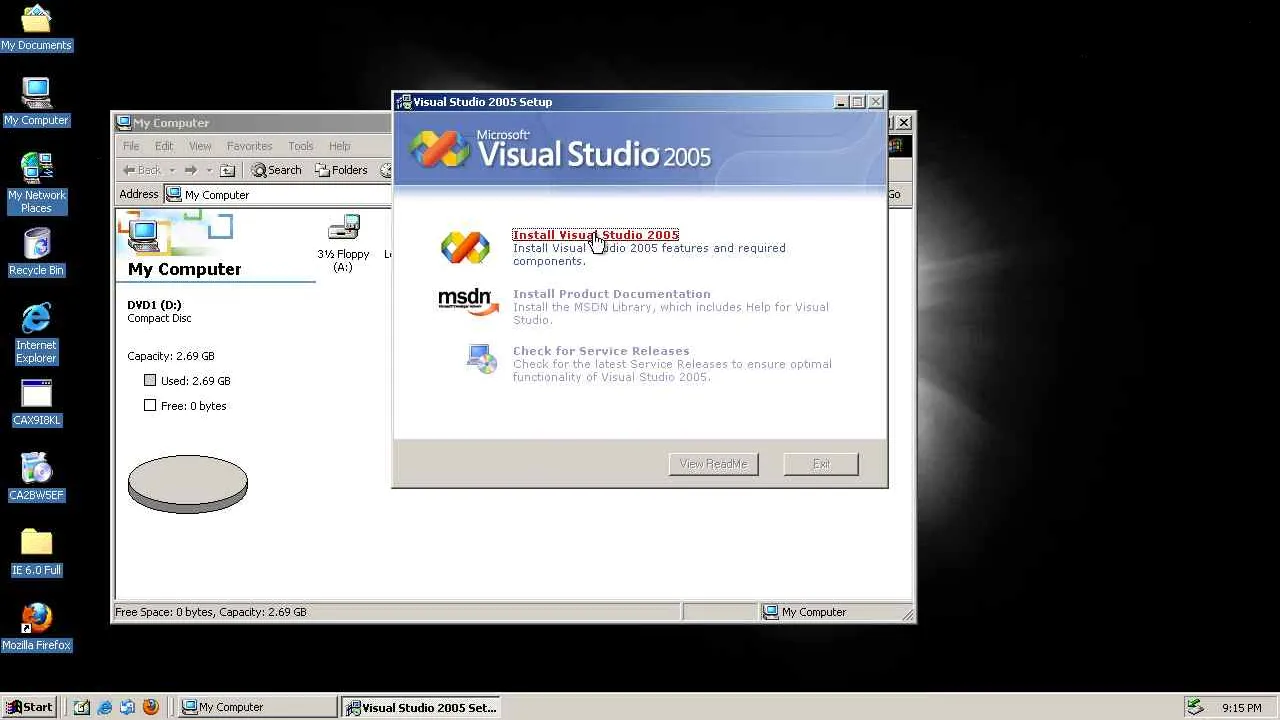Select the IE 6.0 Full folder icon
1280x720 pixels.
tap(36, 553)
